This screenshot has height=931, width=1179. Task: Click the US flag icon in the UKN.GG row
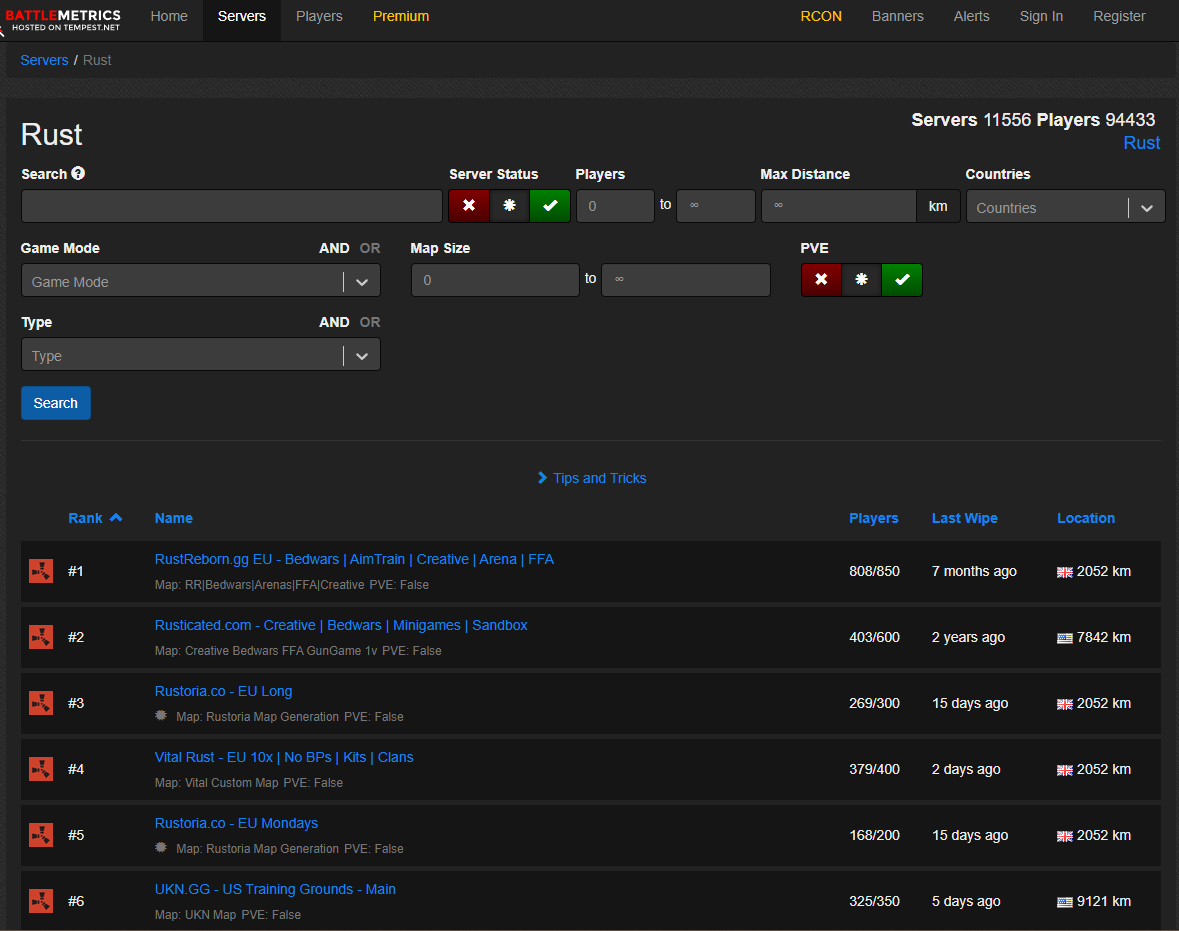[1065, 902]
